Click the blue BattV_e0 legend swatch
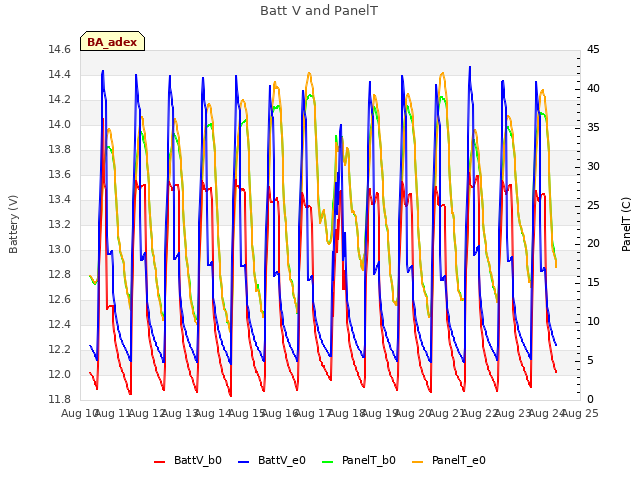The height and width of the screenshot is (480, 640). click(x=243, y=462)
